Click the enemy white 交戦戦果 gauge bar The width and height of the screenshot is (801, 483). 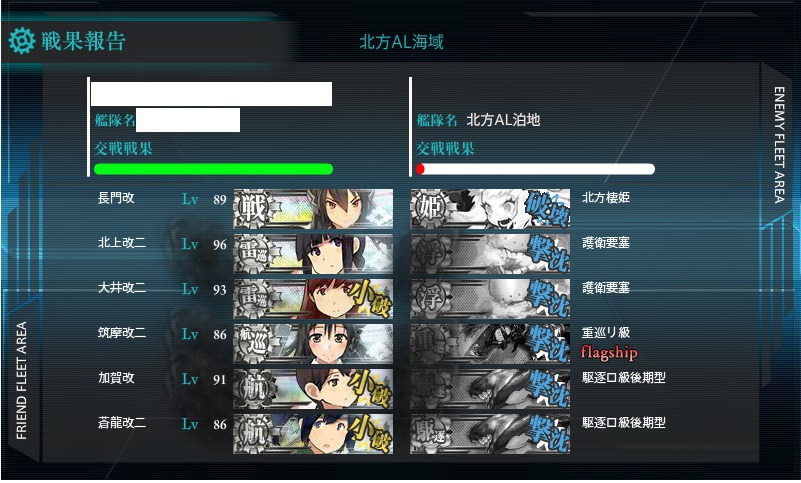(535, 169)
